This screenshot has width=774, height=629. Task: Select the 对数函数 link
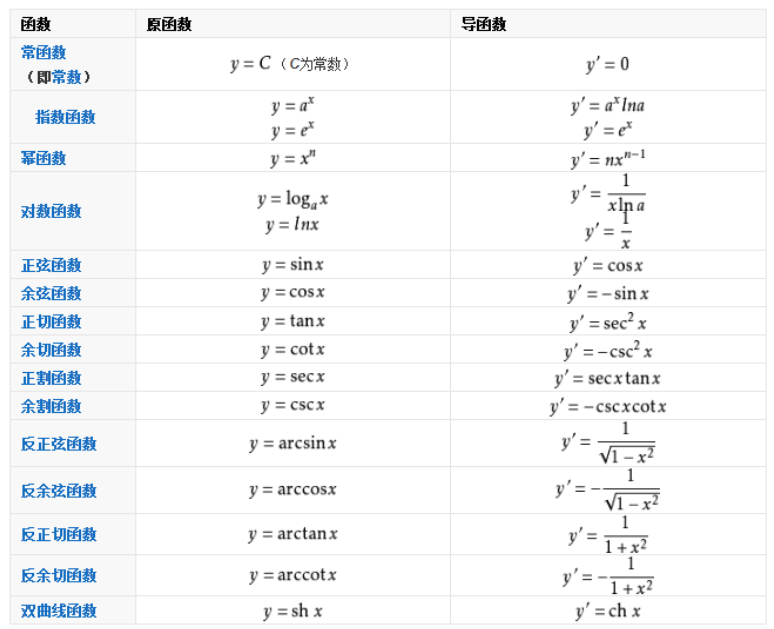pos(51,211)
